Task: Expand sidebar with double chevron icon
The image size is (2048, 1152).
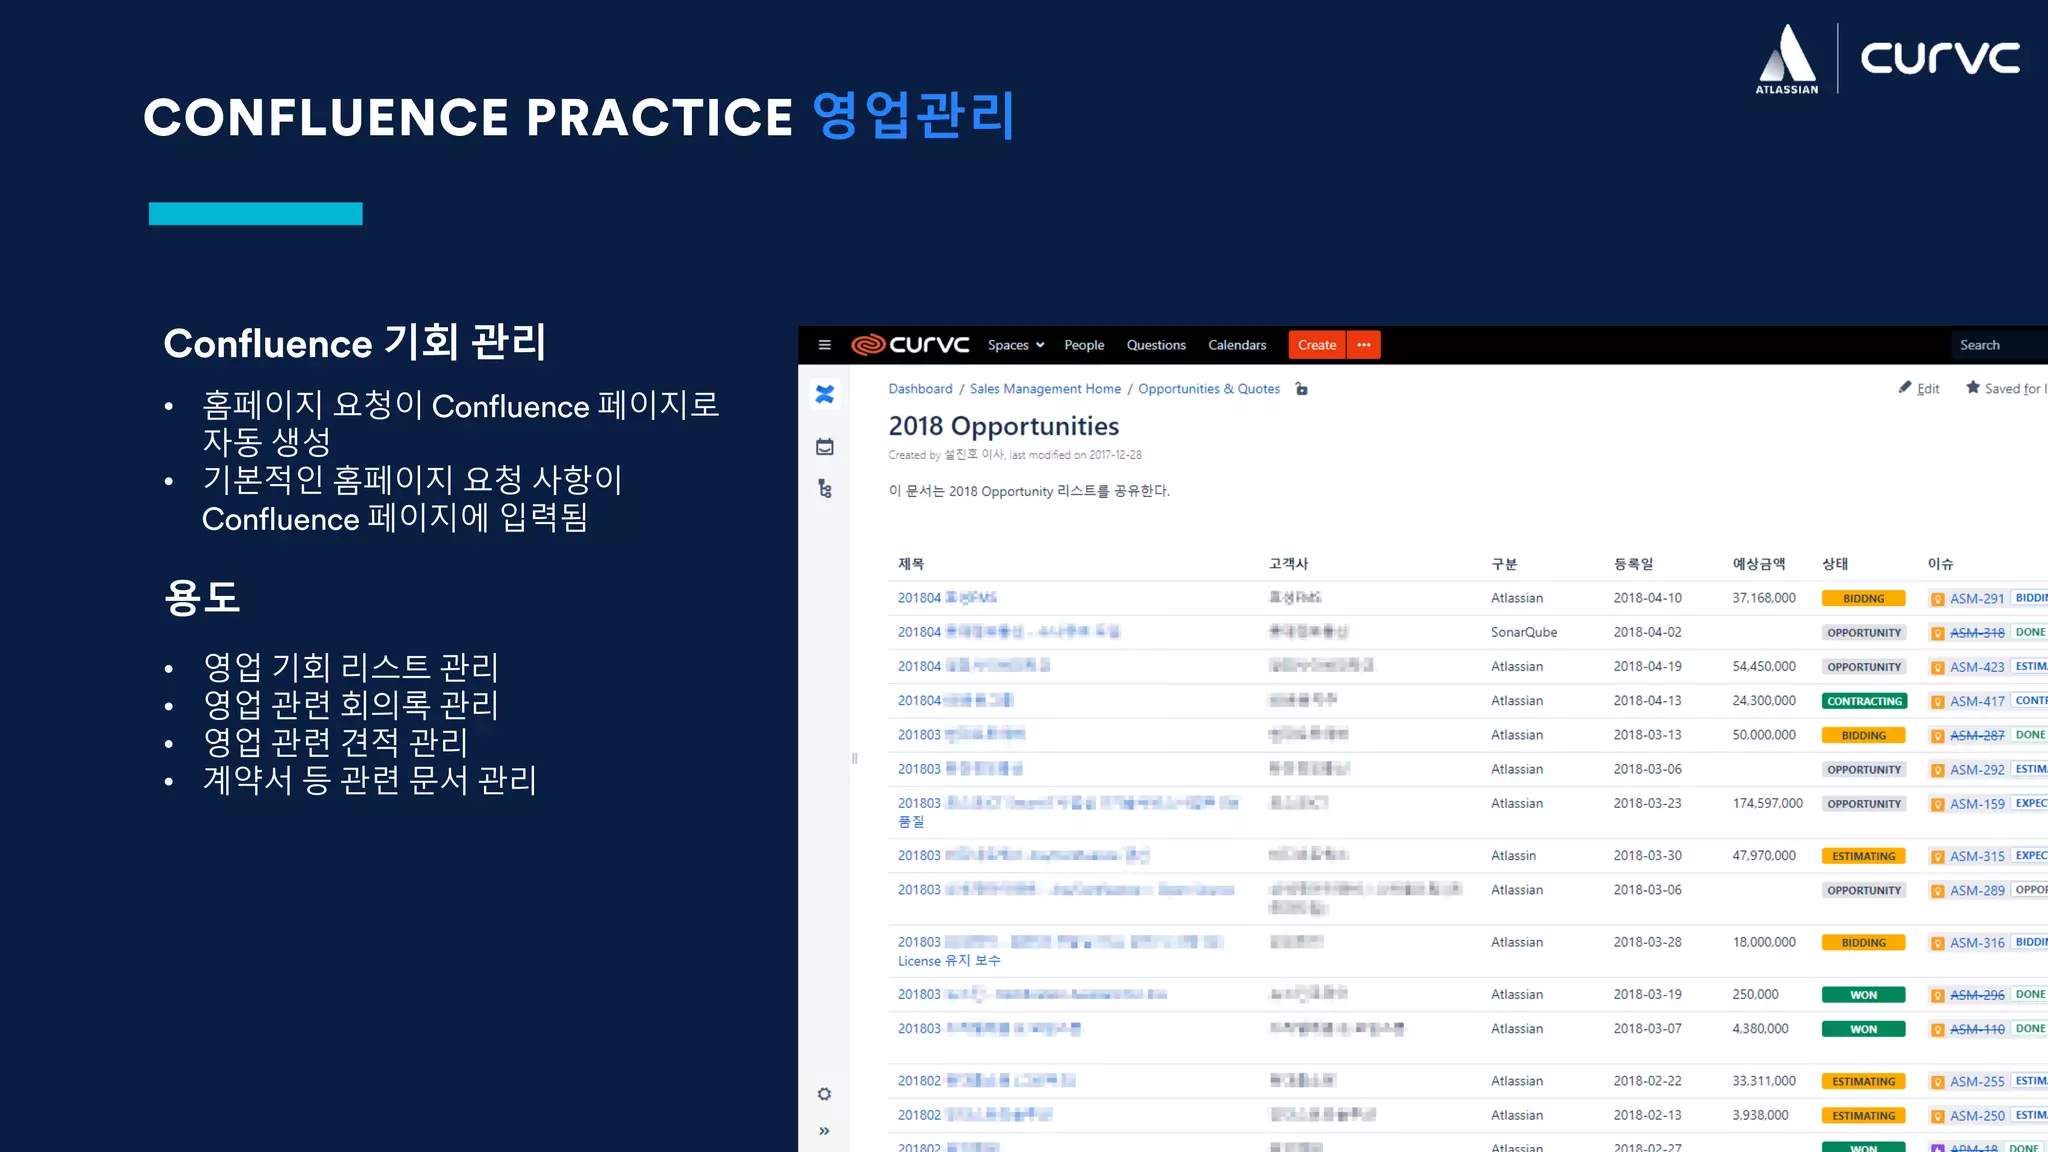Action: coord(824,1131)
